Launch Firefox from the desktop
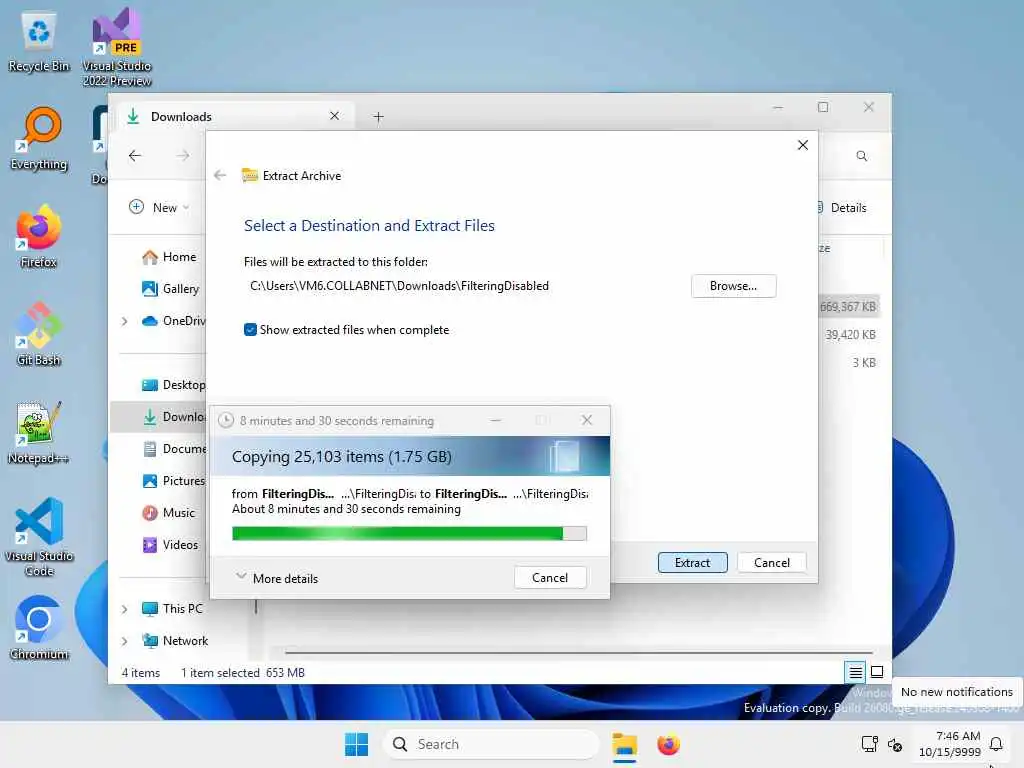This screenshot has width=1024, height=768. point(39,236)
